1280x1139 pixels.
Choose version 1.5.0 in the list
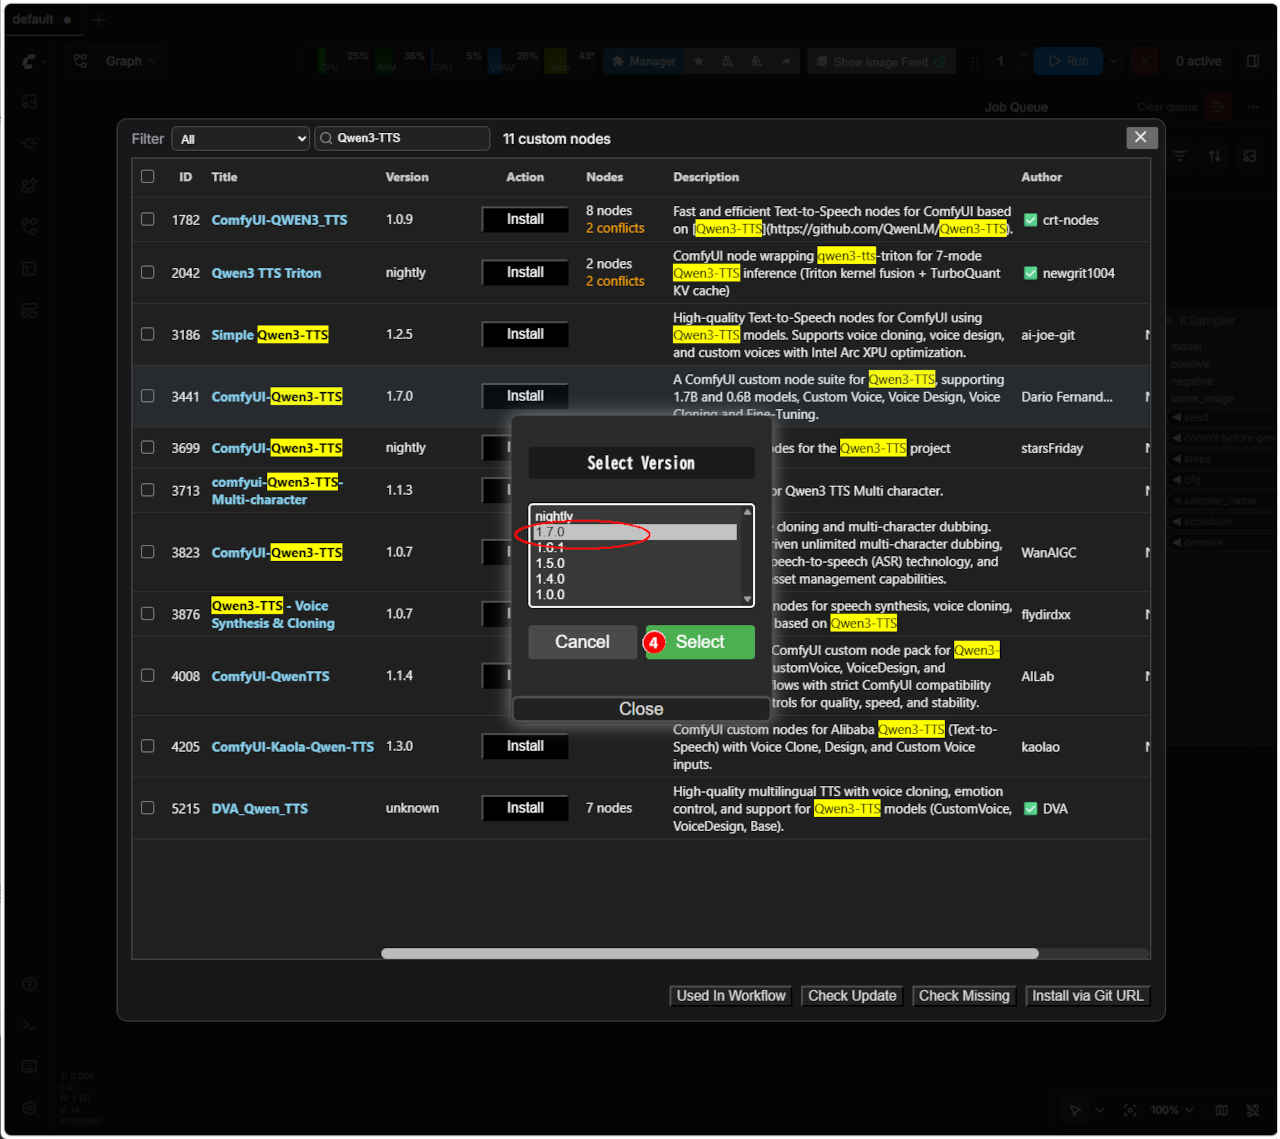636,563
